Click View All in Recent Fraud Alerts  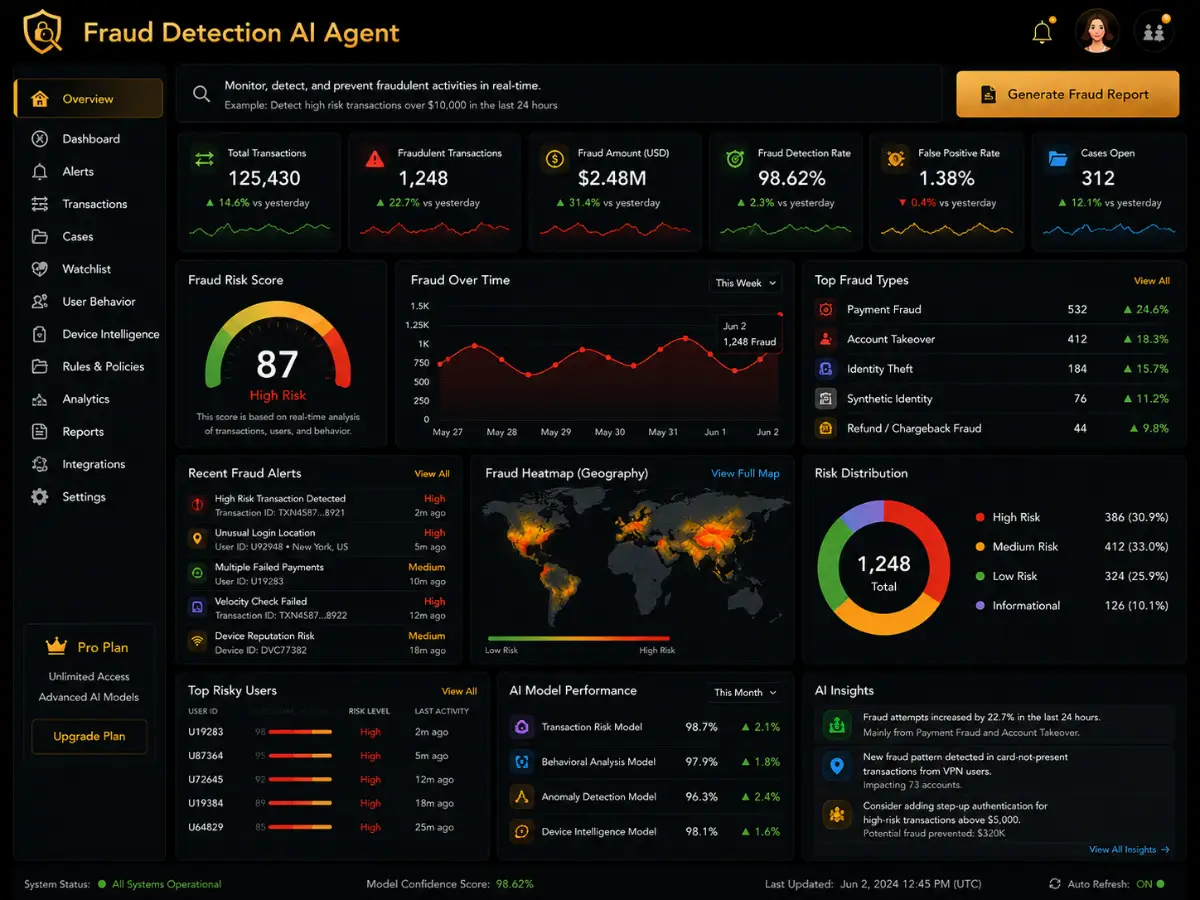432,474
